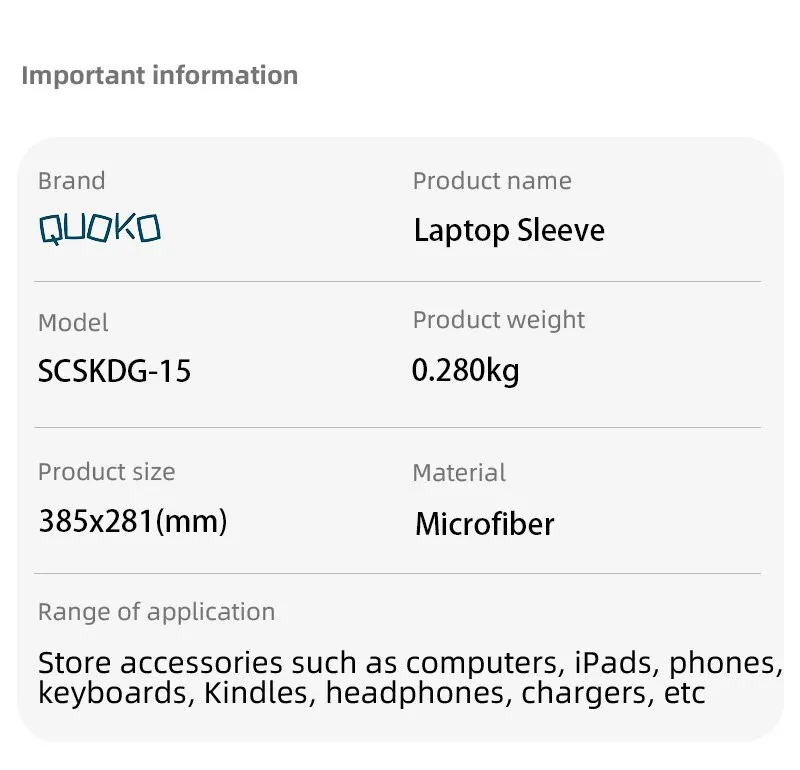The width and height of the screenshot is (800, 770).
Task: Click the QUOKO brand logo
Action: click(99, 229)
